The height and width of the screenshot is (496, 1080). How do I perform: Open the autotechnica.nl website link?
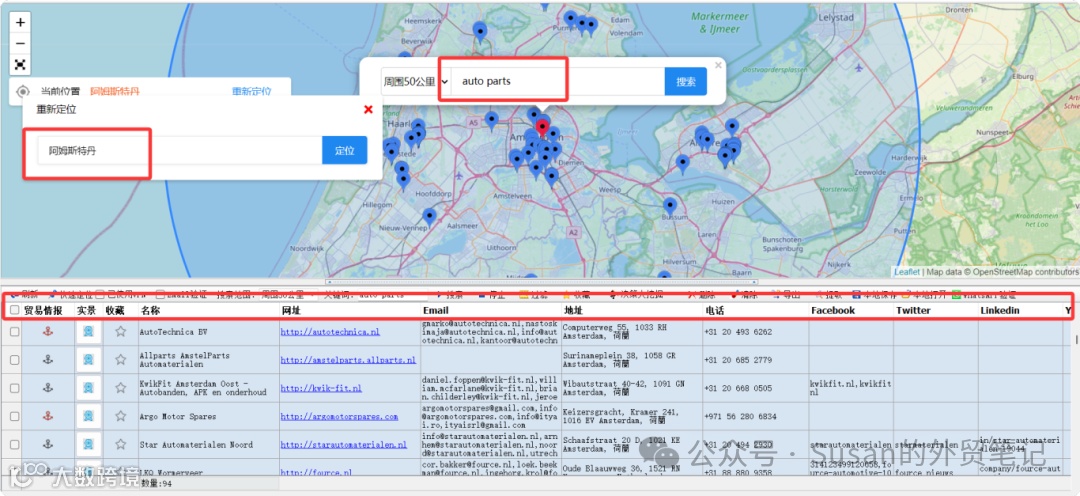coord(330,332)
